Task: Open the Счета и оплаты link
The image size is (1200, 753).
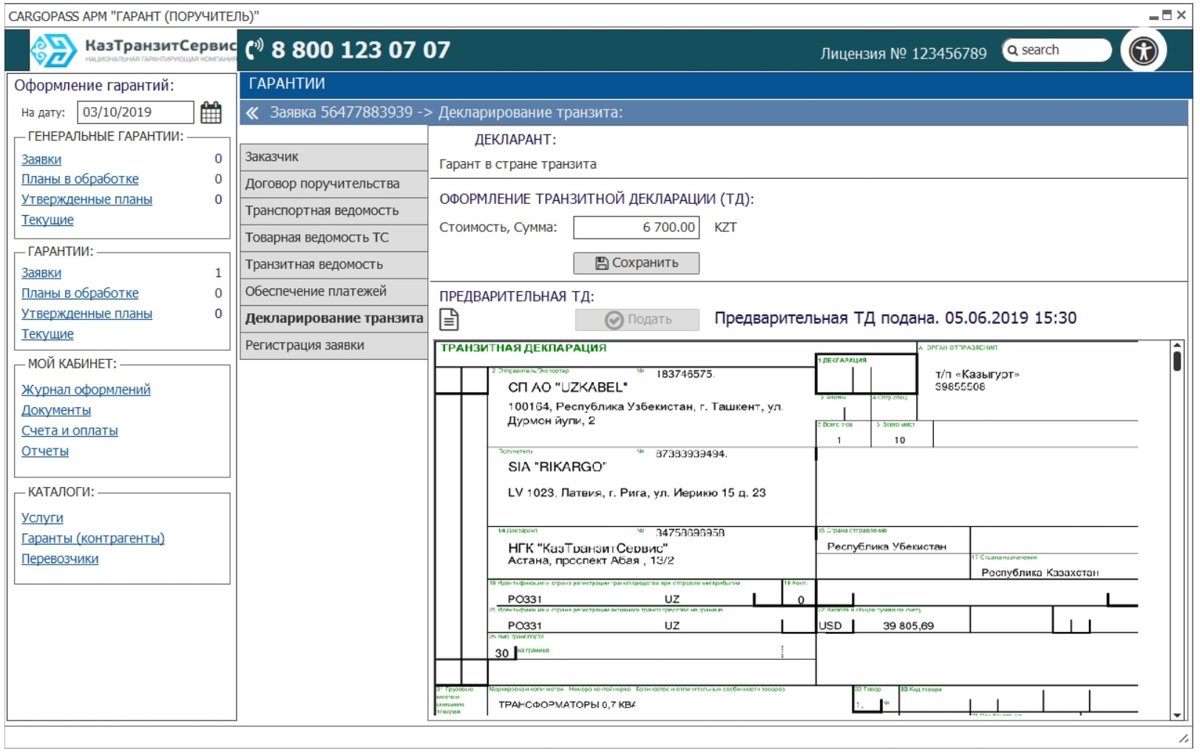Action: point(70,431)
